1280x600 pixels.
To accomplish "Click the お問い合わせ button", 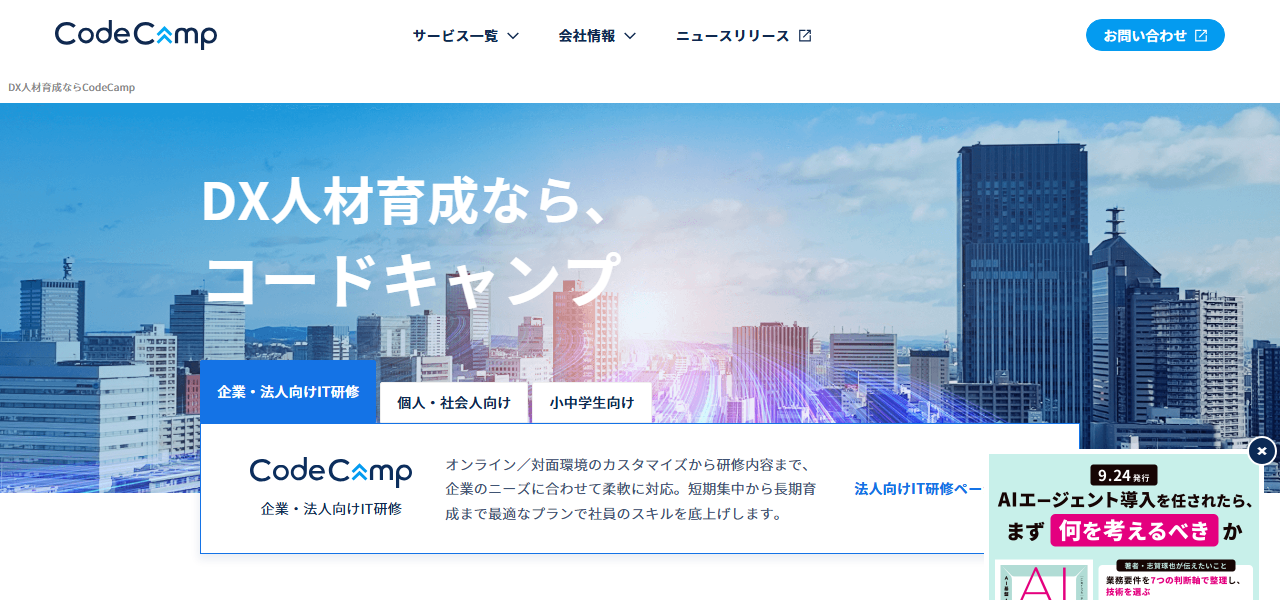I will [x=1155, y=35].
